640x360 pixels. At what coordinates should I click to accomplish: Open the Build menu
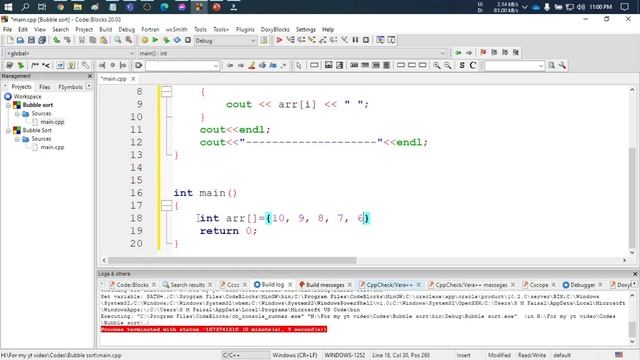click(x=105, y=29)
